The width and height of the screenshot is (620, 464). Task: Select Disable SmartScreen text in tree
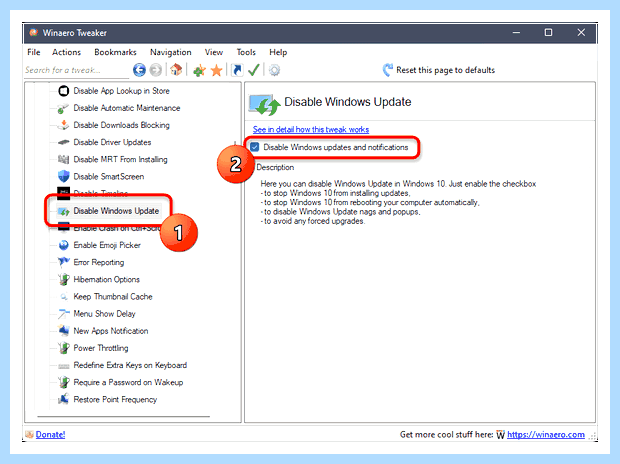point(109,176)
